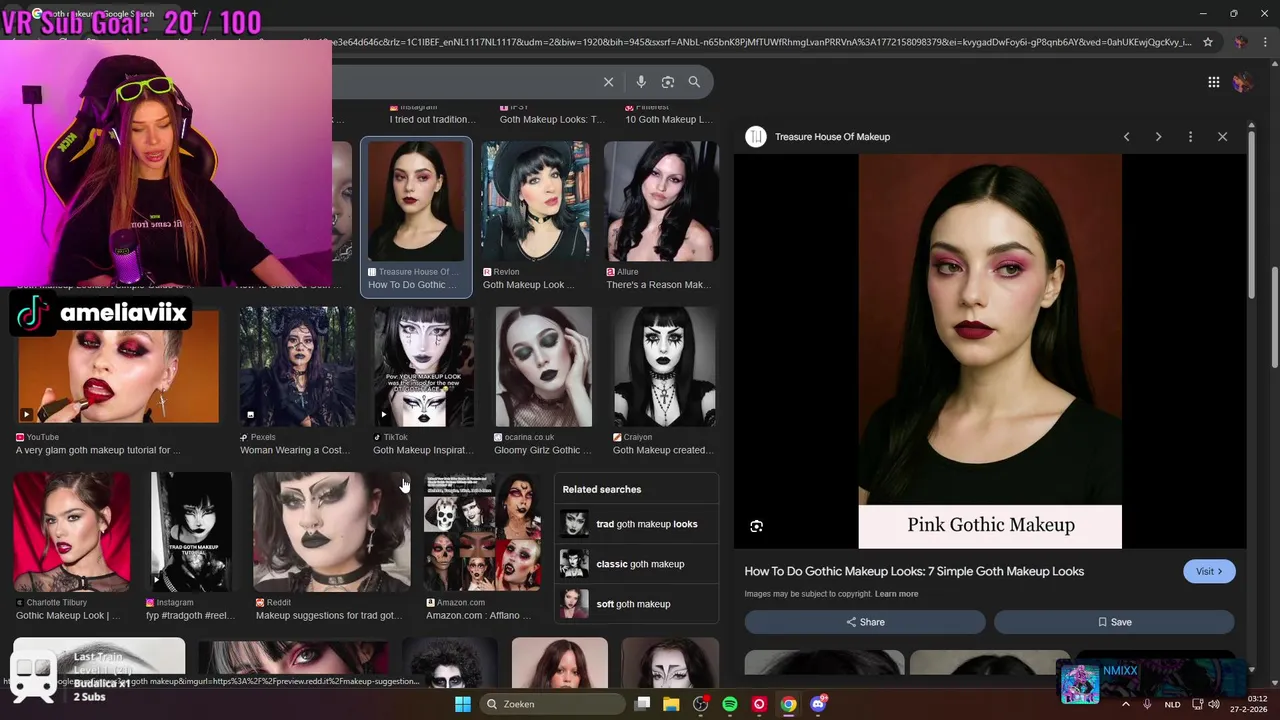Open Google account profile avatar
The image size is (1280, 720).
[x=1242, y=82]
